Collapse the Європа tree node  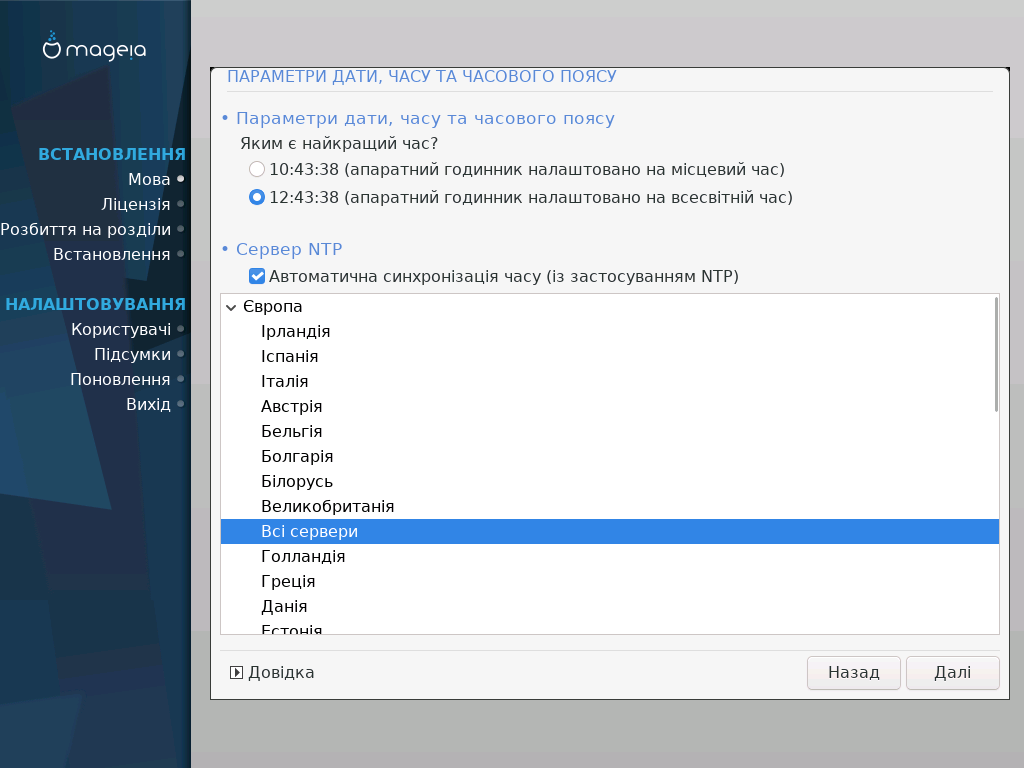point(232,307)
